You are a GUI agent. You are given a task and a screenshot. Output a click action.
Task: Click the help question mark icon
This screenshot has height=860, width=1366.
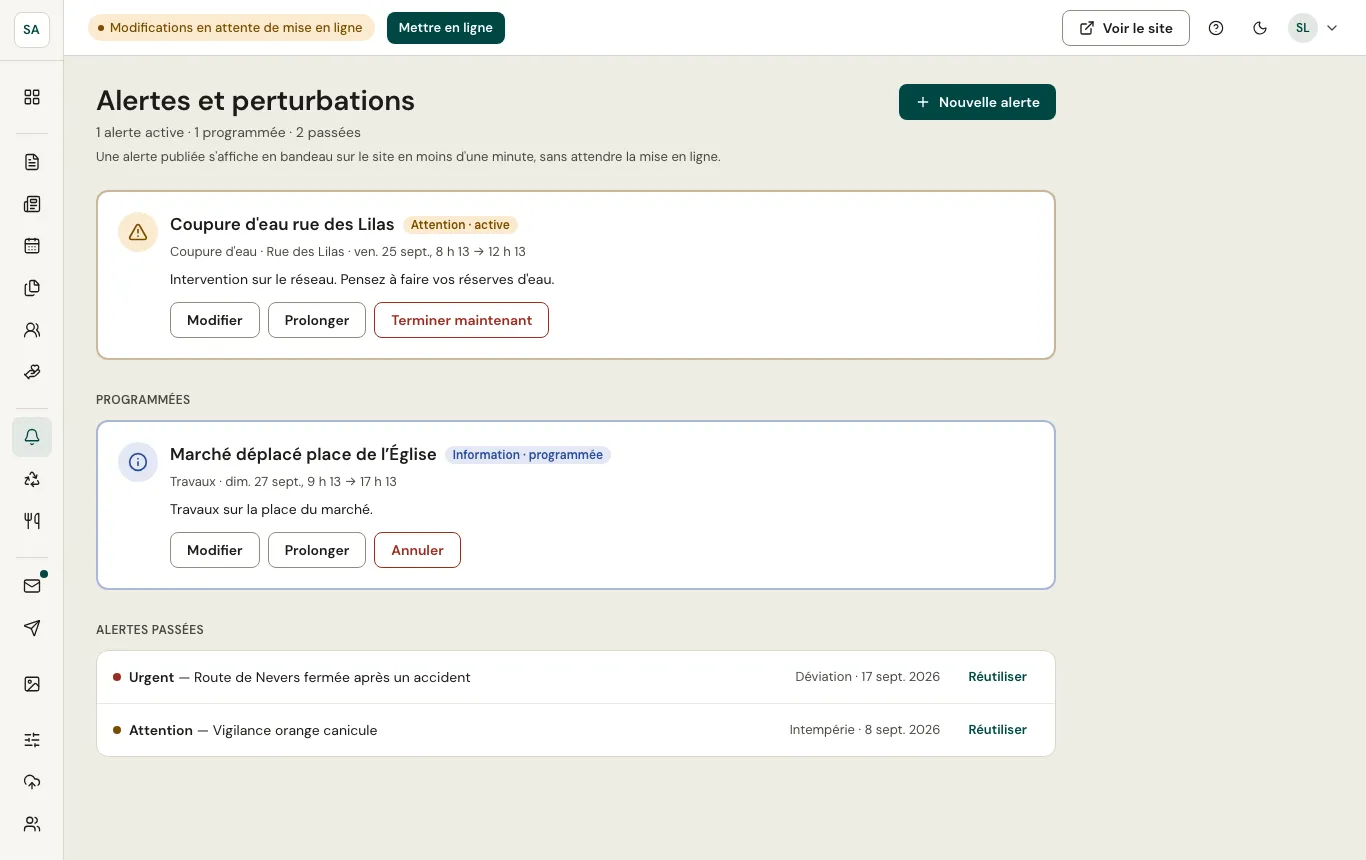[1216, 28]
